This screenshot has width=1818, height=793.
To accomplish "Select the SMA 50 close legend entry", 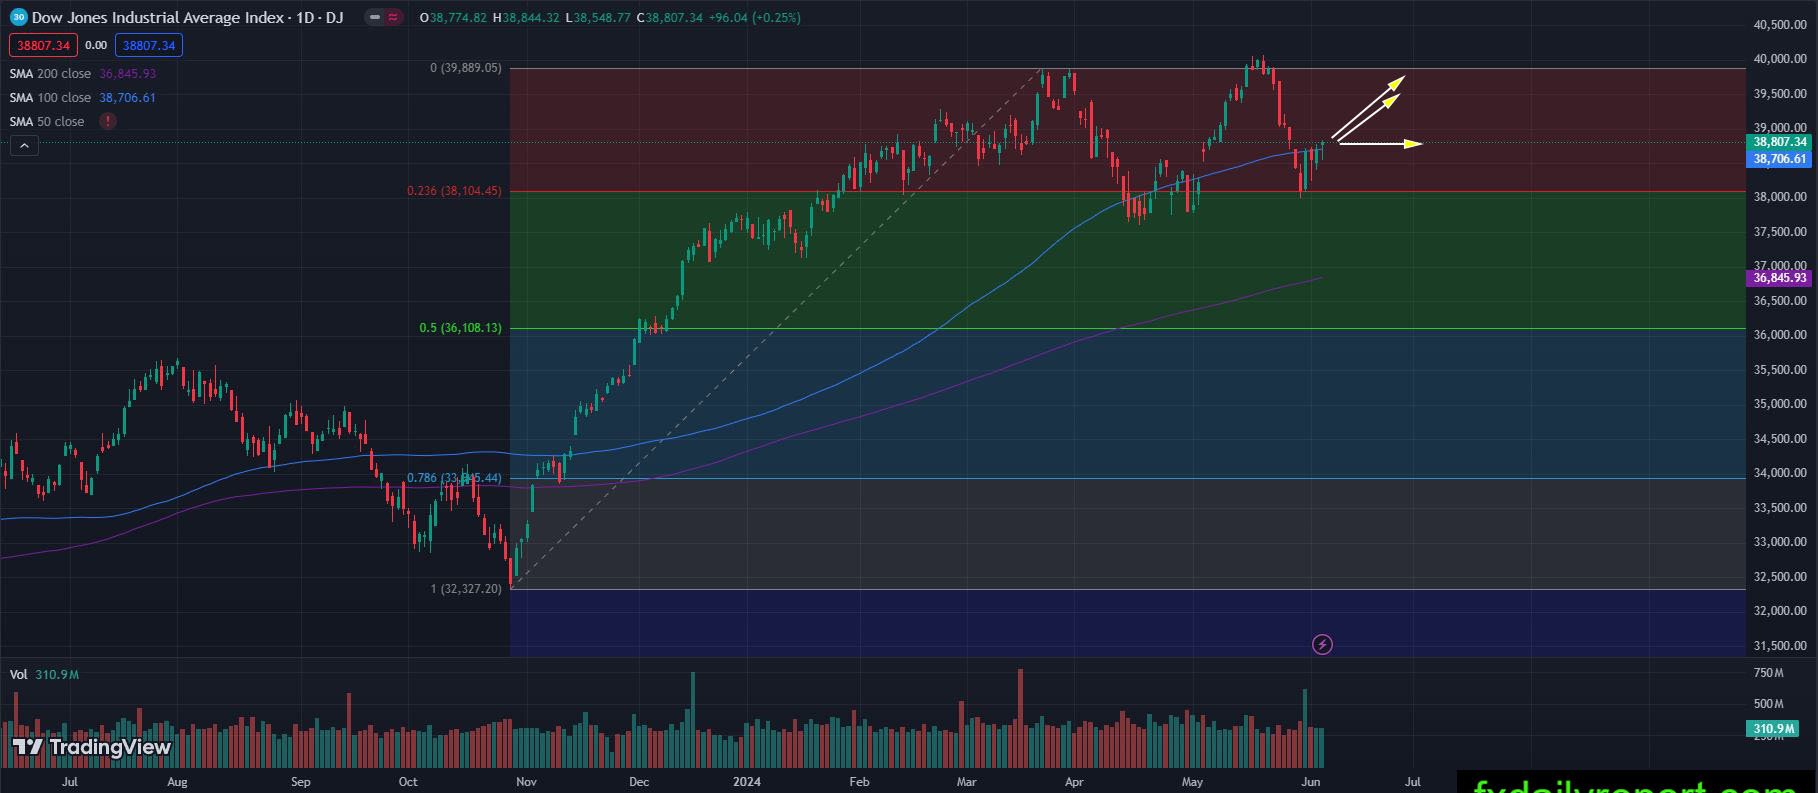I will [47, 121].
